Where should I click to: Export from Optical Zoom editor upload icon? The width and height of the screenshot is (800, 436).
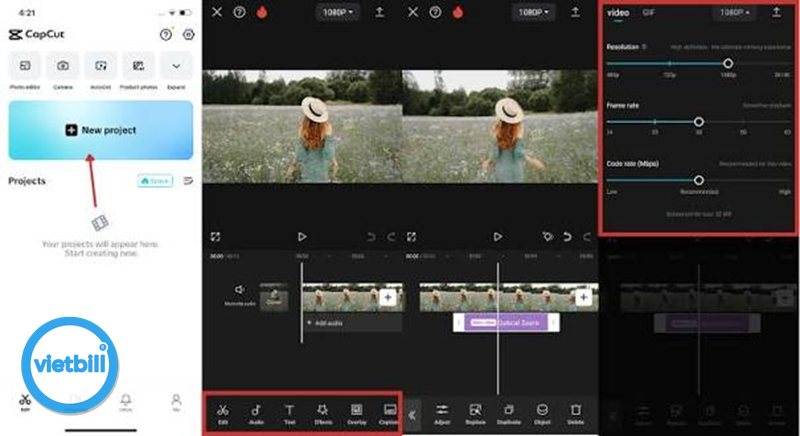[576, 12]
